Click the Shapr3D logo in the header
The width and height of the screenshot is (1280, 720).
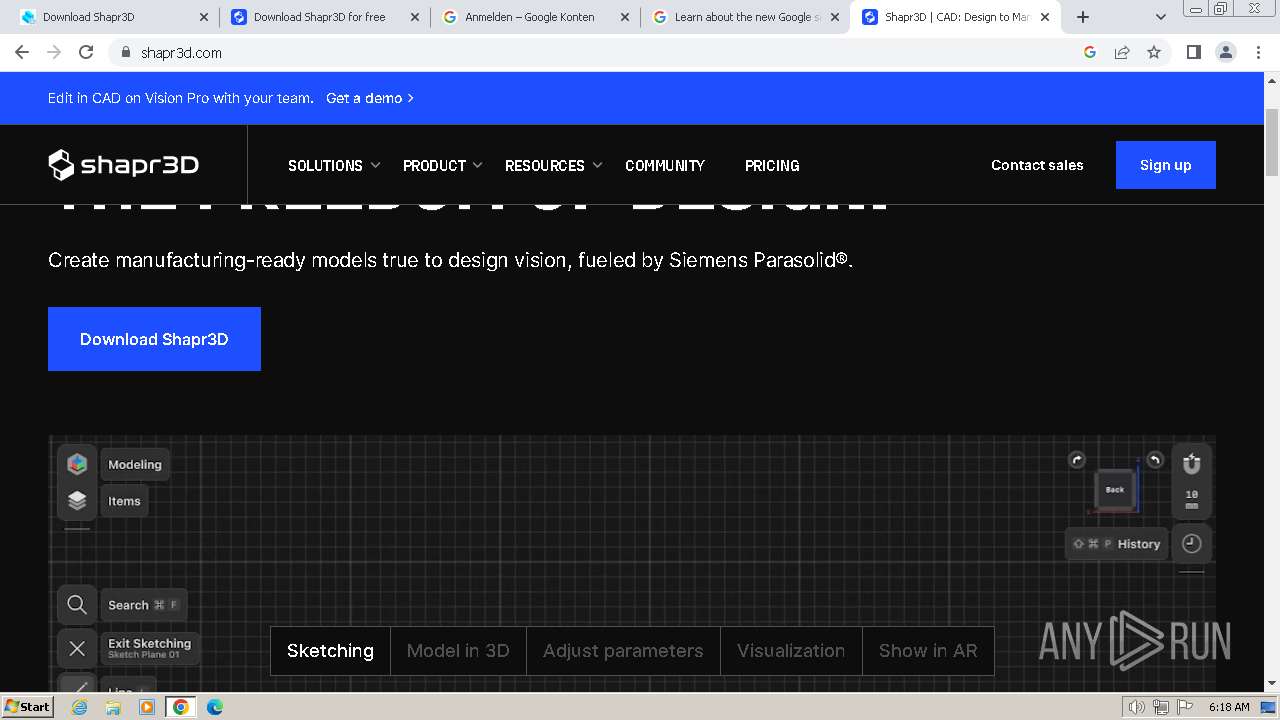pyautogui.click(x=124, y=165)
